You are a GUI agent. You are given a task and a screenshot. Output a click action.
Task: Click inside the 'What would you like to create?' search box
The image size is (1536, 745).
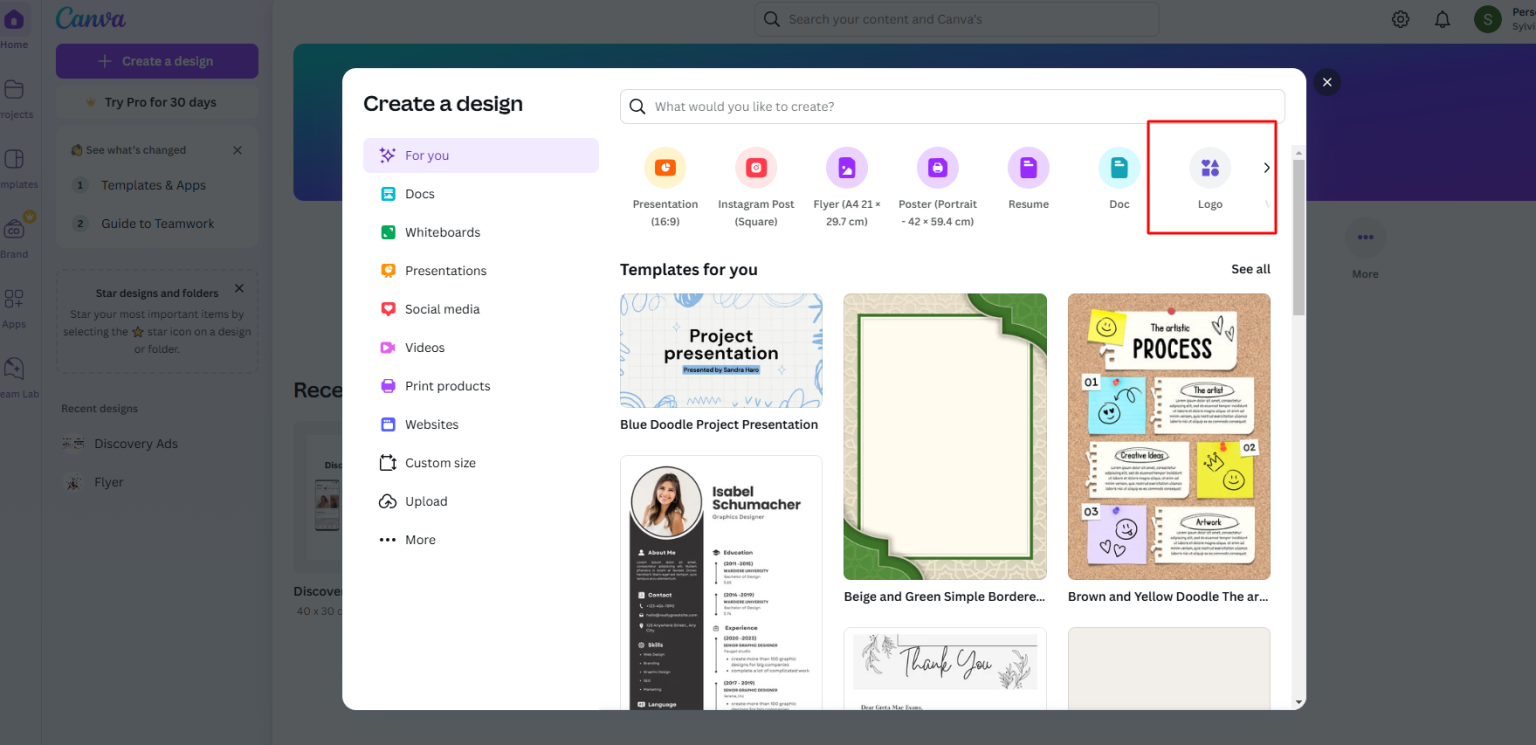pos(950,106)
